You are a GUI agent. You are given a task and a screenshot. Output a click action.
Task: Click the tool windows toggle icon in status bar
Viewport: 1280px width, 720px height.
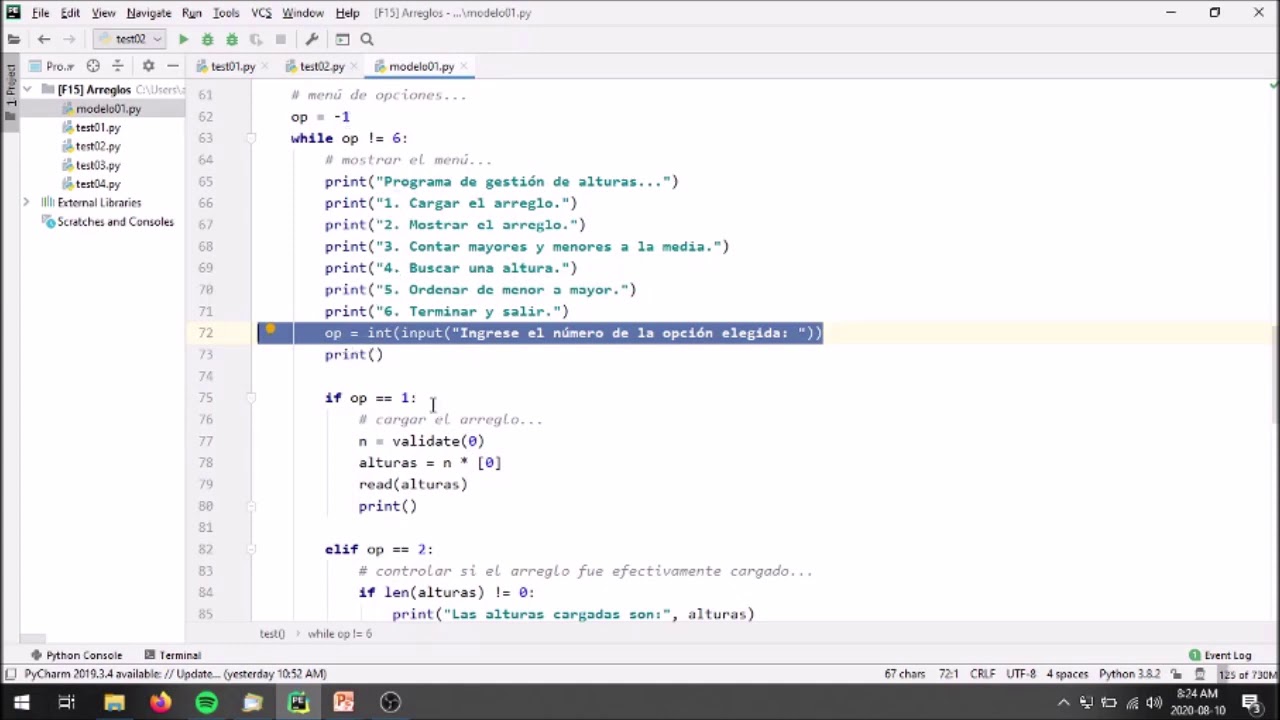(x=10, y=674)
